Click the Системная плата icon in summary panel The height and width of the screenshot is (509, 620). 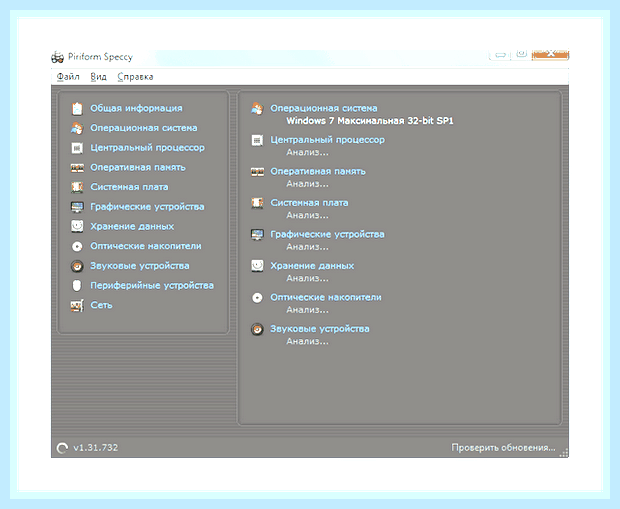coord(257,203)
